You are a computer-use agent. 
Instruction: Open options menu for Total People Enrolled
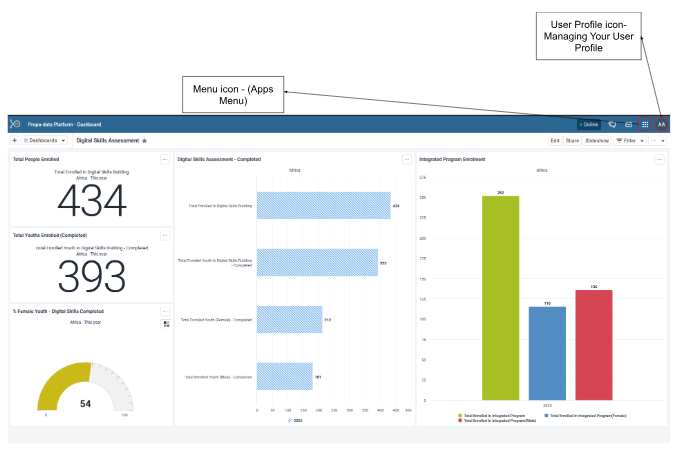pyautogui.click(x=165, y=159)
